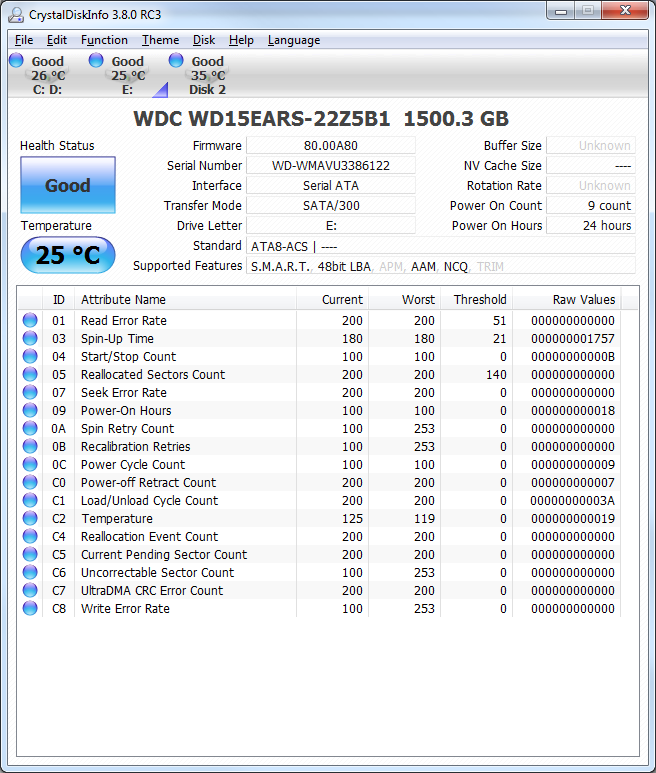Open the Help menu
Image resolution: width=656 pixels, height=773 pixels.
[241, 40]
